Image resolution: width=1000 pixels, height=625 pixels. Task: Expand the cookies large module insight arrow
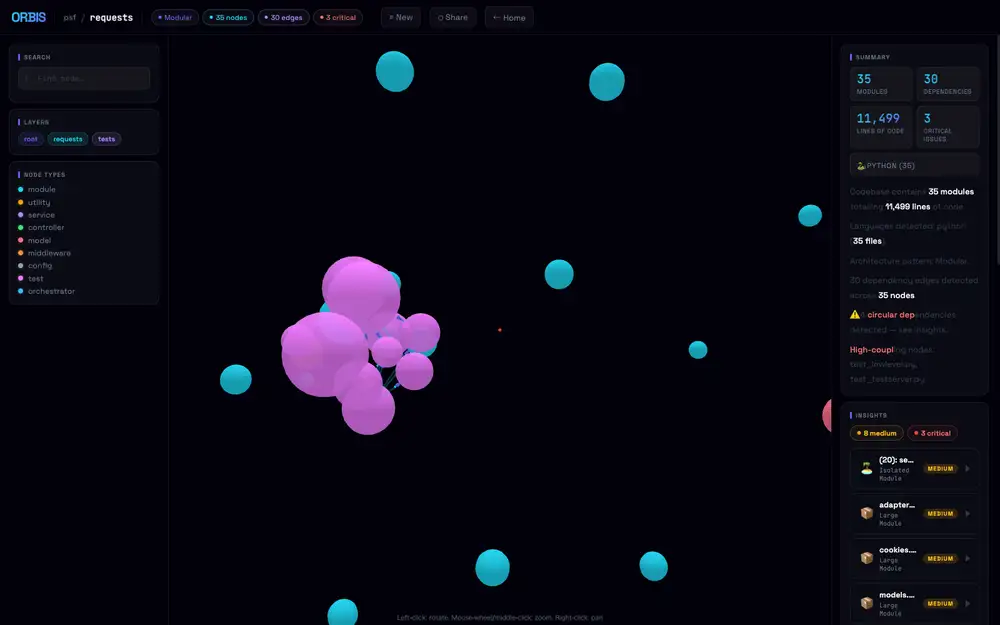point(967,558)
